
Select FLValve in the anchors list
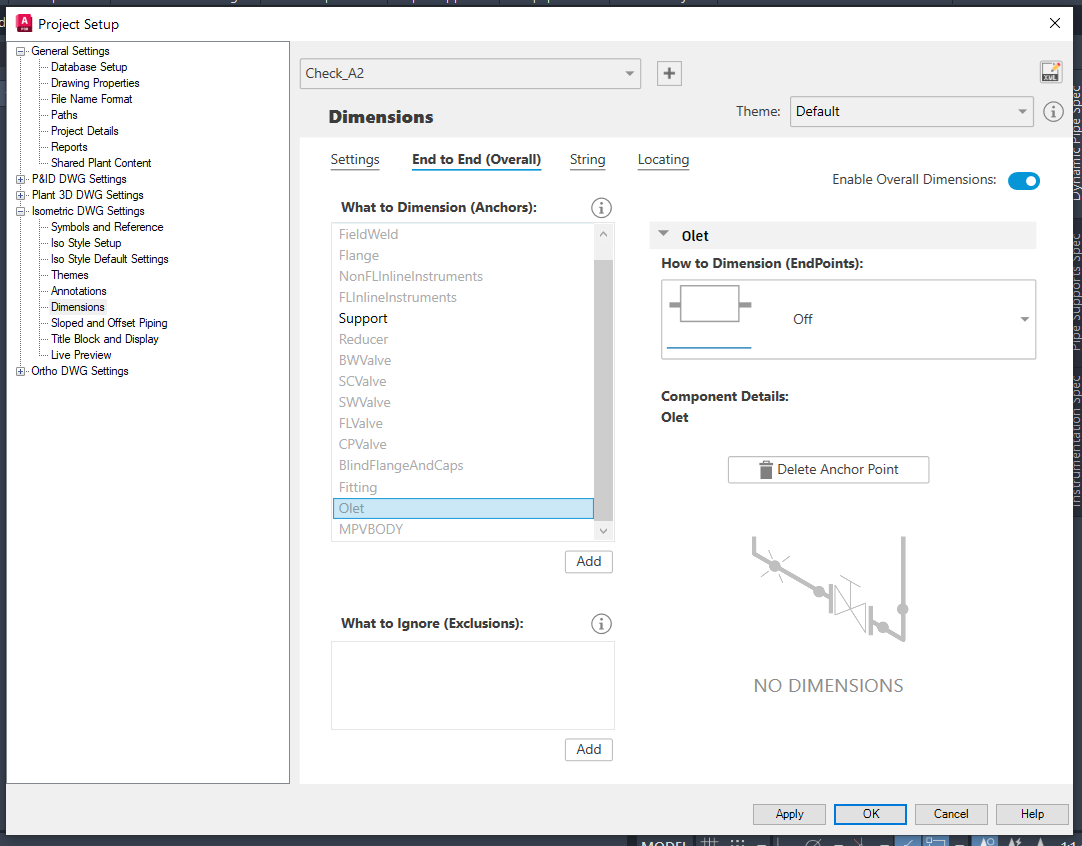[462, 424]
